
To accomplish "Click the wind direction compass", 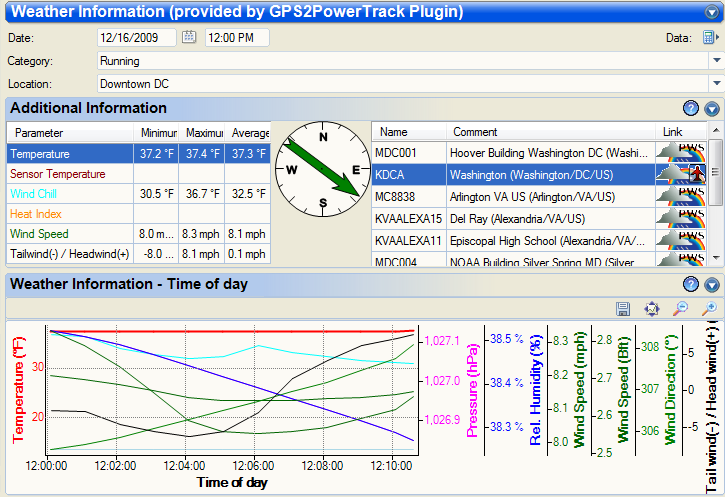I will coord(323,169).
